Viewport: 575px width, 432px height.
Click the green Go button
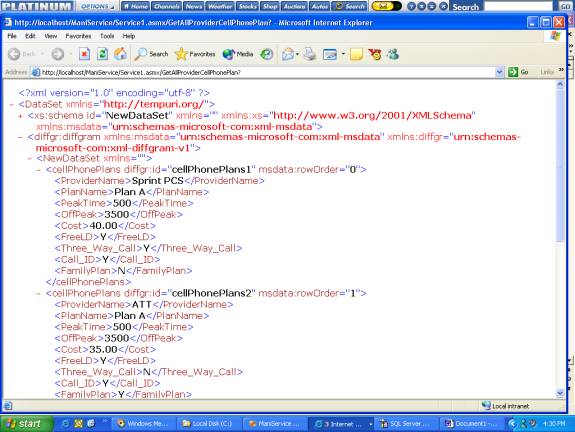click(x=518, y=72)
